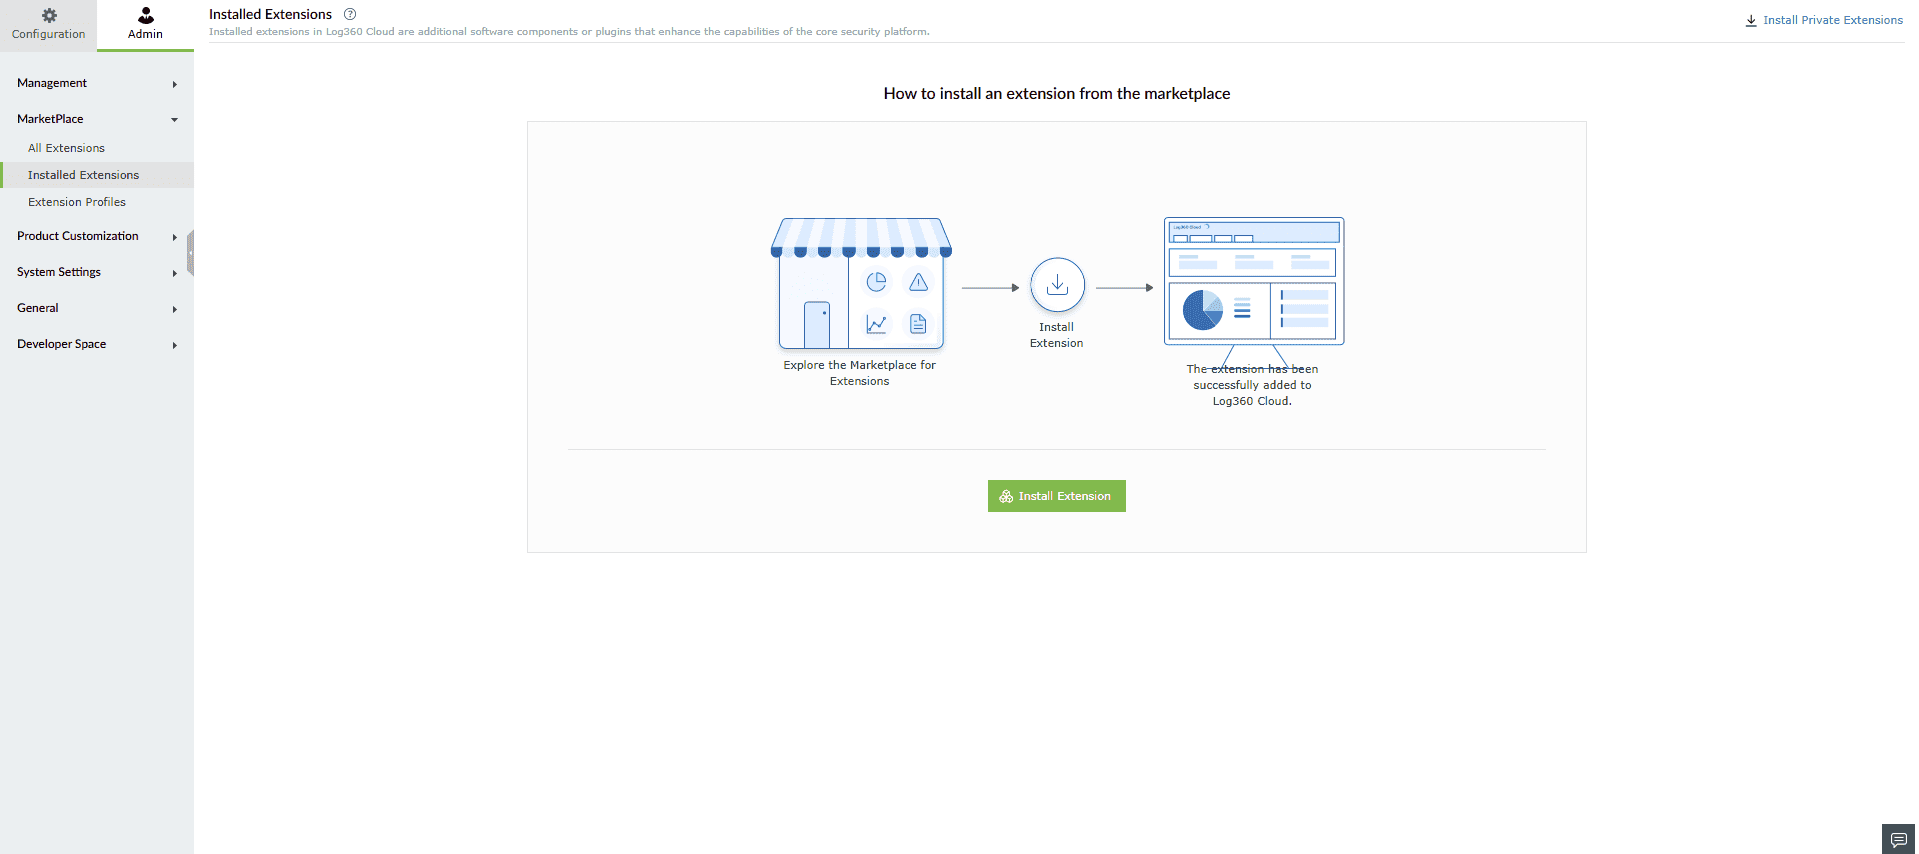The width and height of the screenshot is (1919, 854).
Task: Collapse the MarketPlace menu arrow
Action: coord(175,120)
